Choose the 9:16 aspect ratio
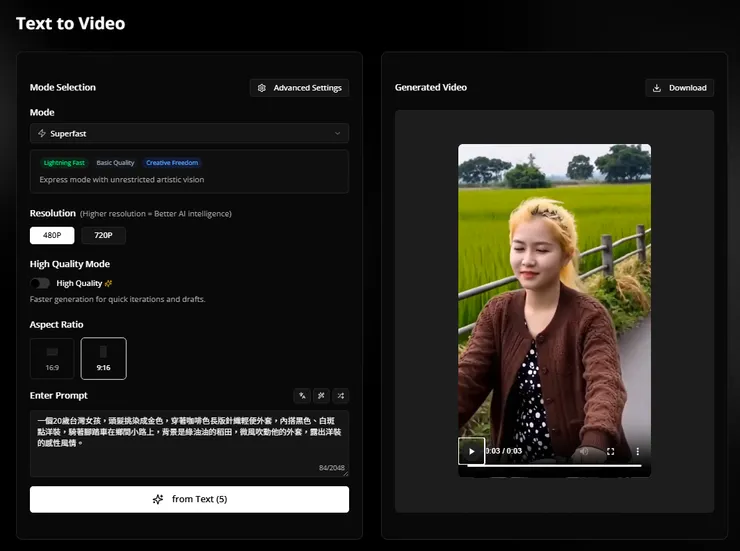Screen dimensions: 740x551 tap(103, 359)
